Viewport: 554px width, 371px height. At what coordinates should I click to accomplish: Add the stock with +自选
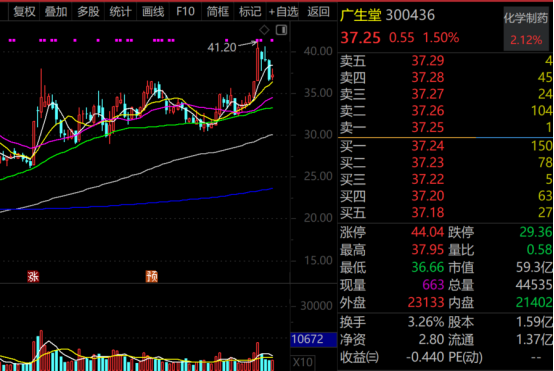283,12
